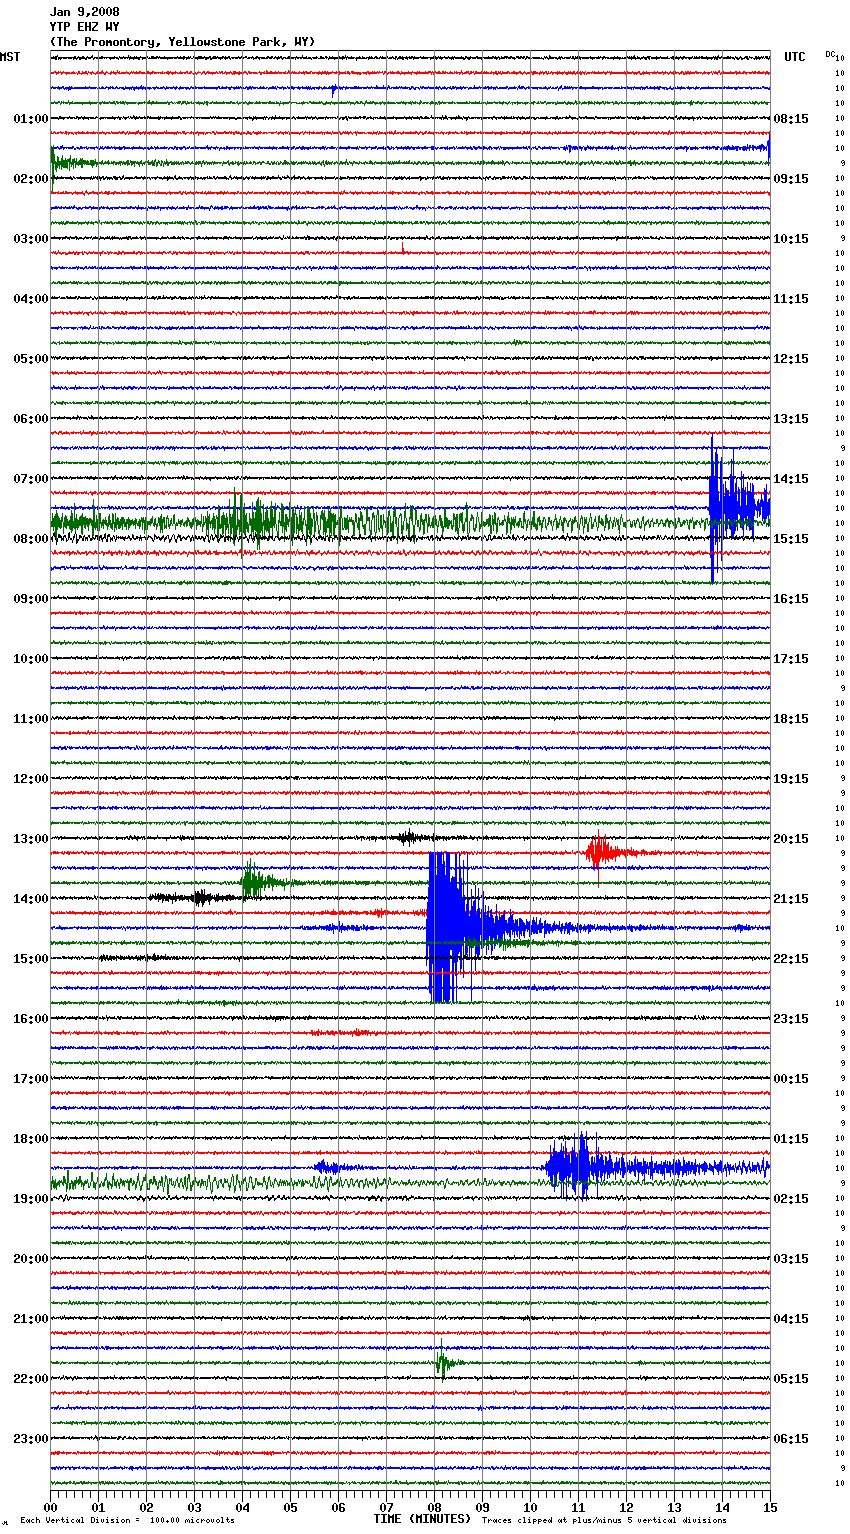Click the blue event at end of 07:15 trace

coord(739,507)
